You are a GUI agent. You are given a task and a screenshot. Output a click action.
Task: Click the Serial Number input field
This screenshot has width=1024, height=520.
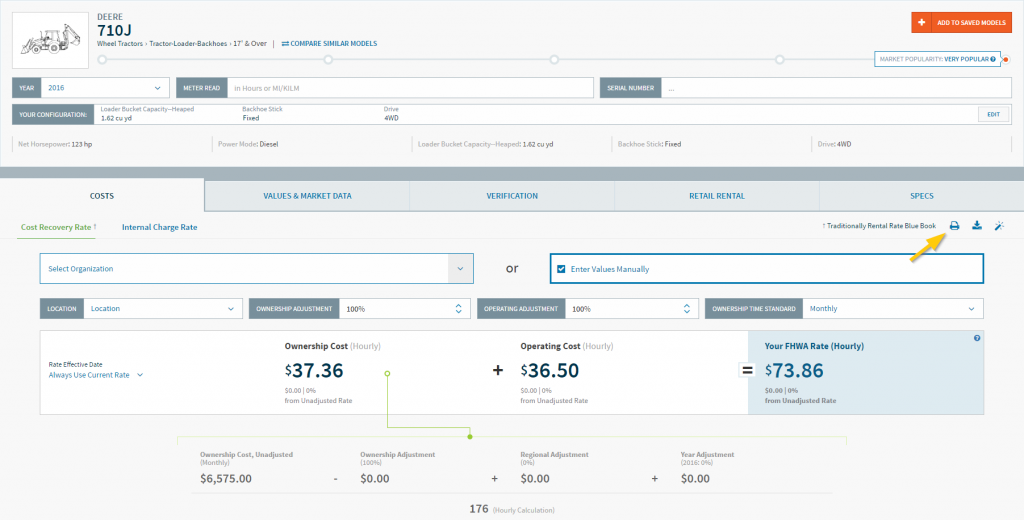tap(837, 88)
